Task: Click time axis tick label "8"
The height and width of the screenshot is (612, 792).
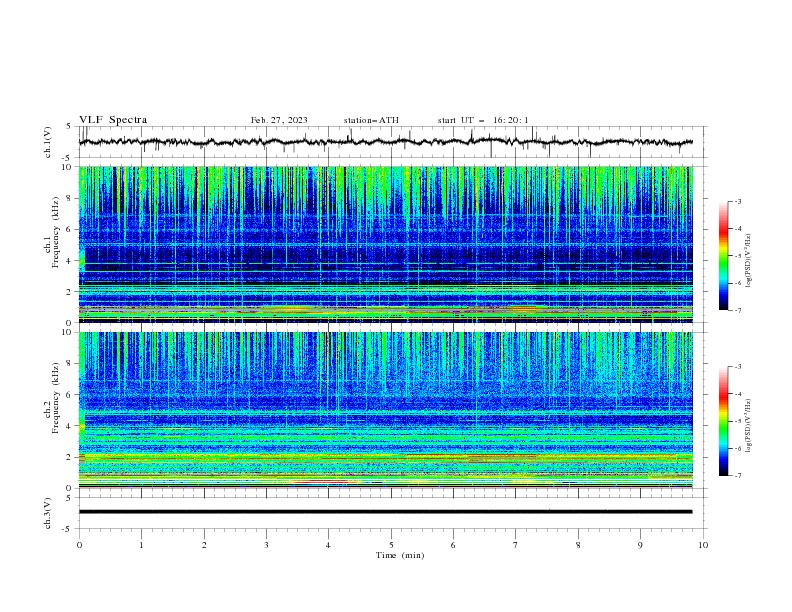Action: 578,545
